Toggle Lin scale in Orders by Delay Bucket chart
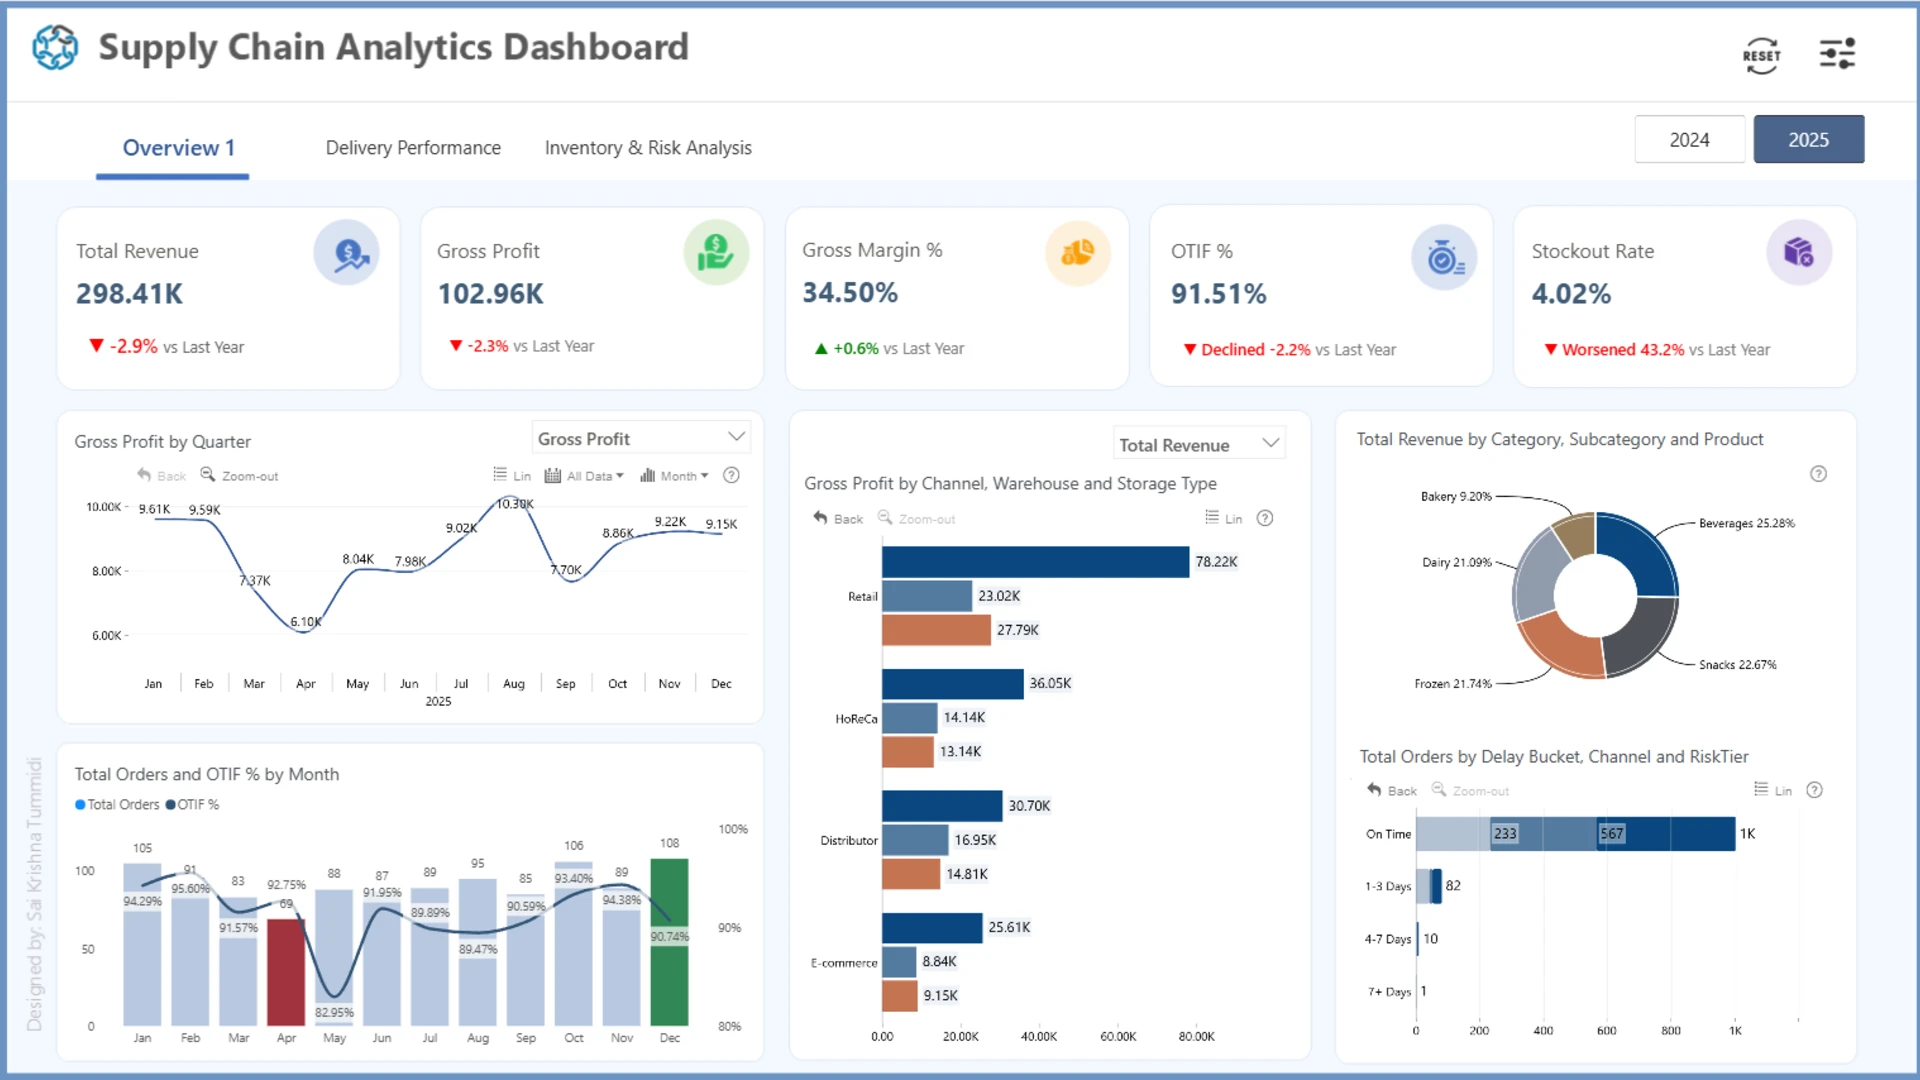The height and width of the screenshot is (1080, 1920). point(1773,790)
